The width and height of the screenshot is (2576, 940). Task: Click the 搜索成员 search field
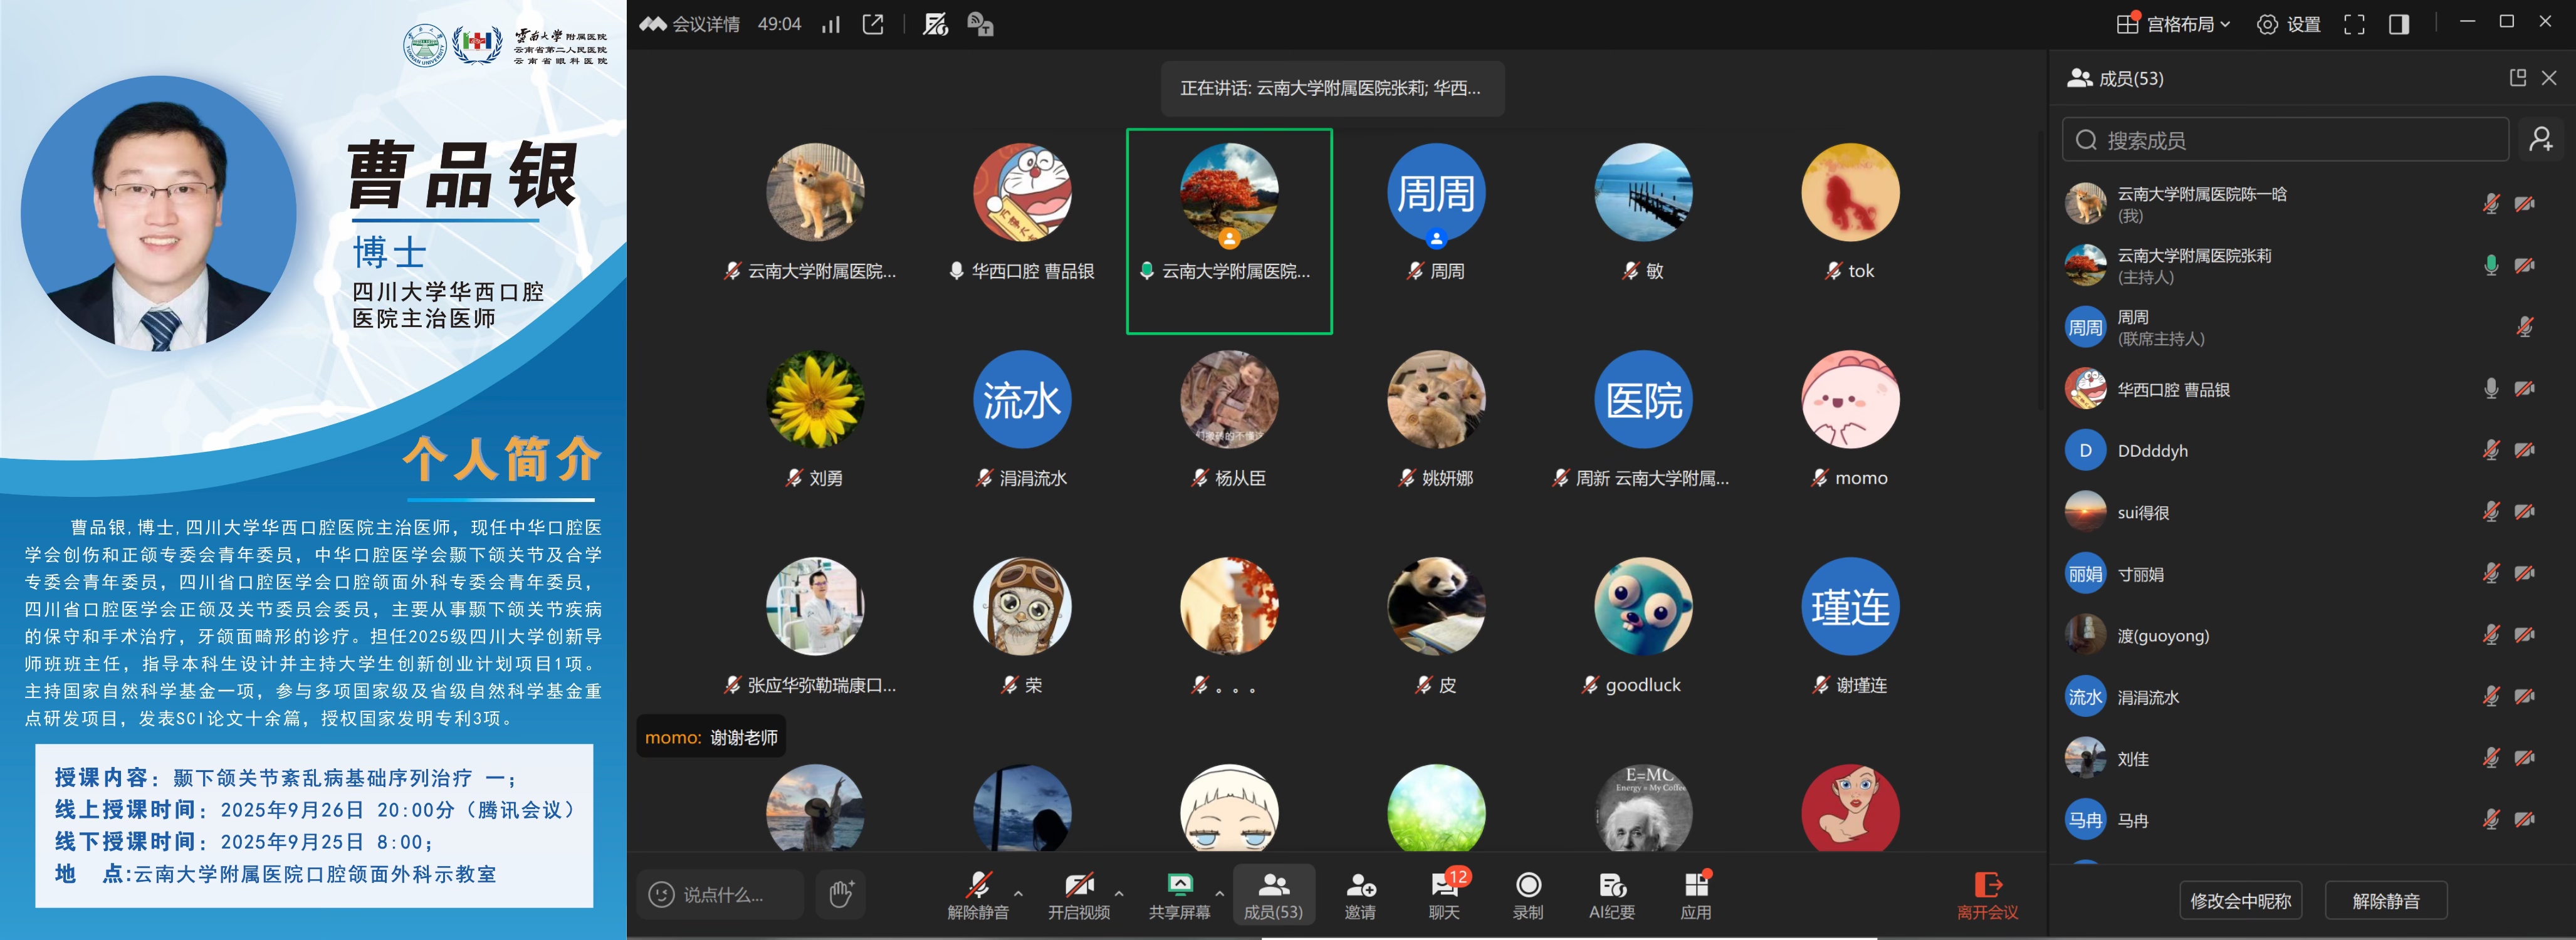pos(2285,140)
